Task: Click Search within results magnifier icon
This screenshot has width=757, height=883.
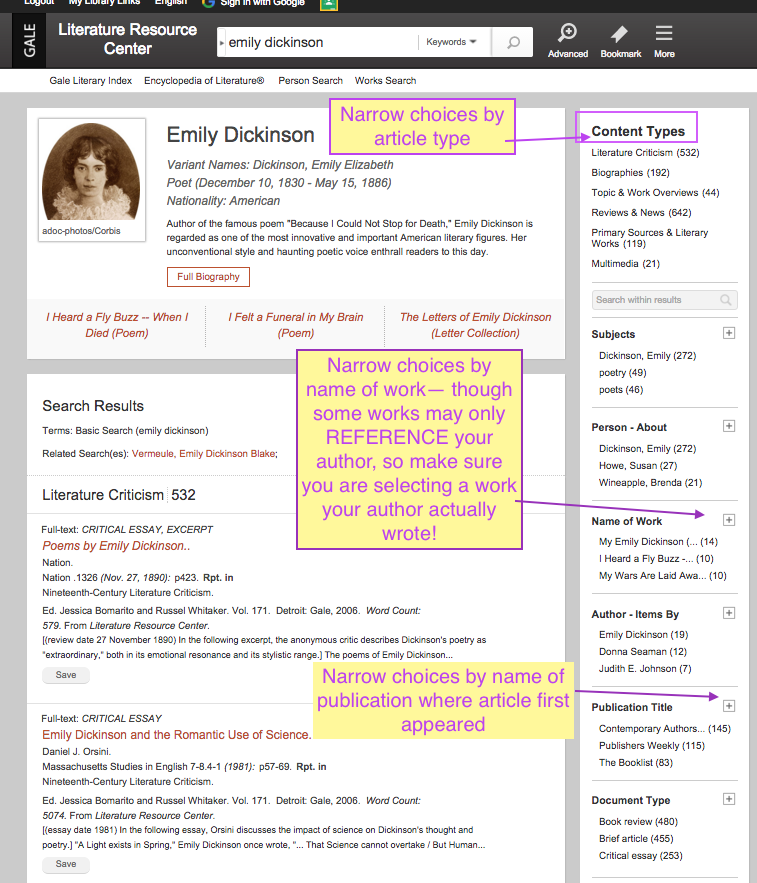Action: (x=726, y=300)
